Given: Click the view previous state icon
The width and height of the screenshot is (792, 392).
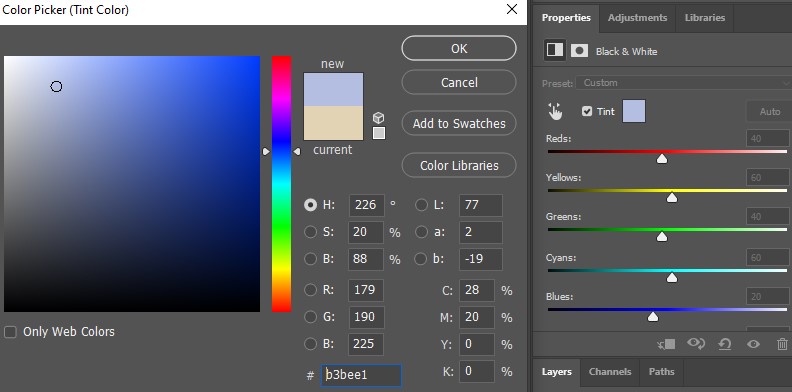Looking at the screenshot, I should tap(696, 344).
